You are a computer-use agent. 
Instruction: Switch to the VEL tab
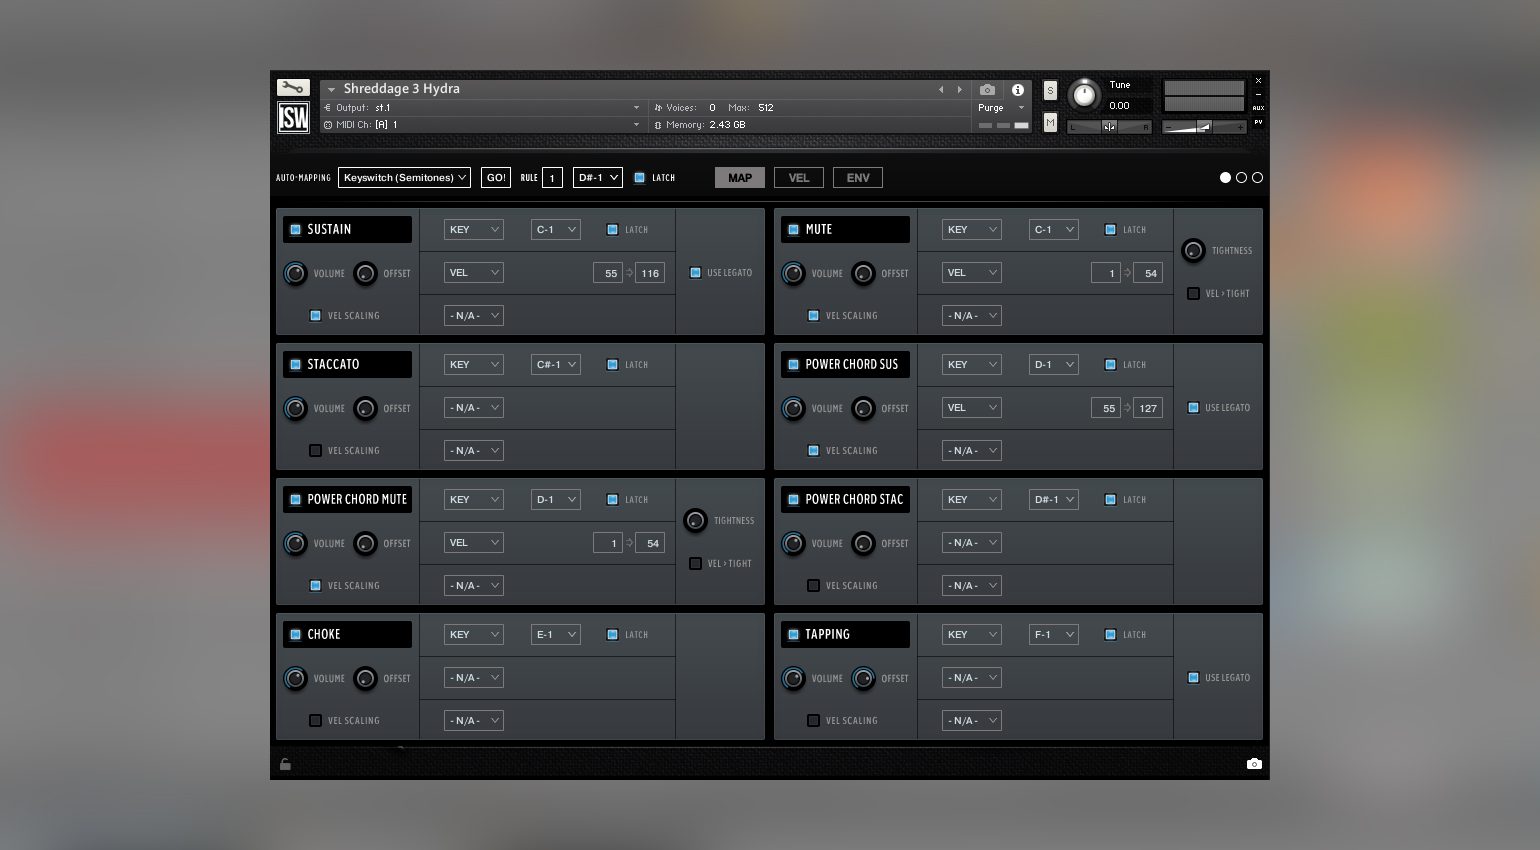pyautogui.click(x=798, y=178)
